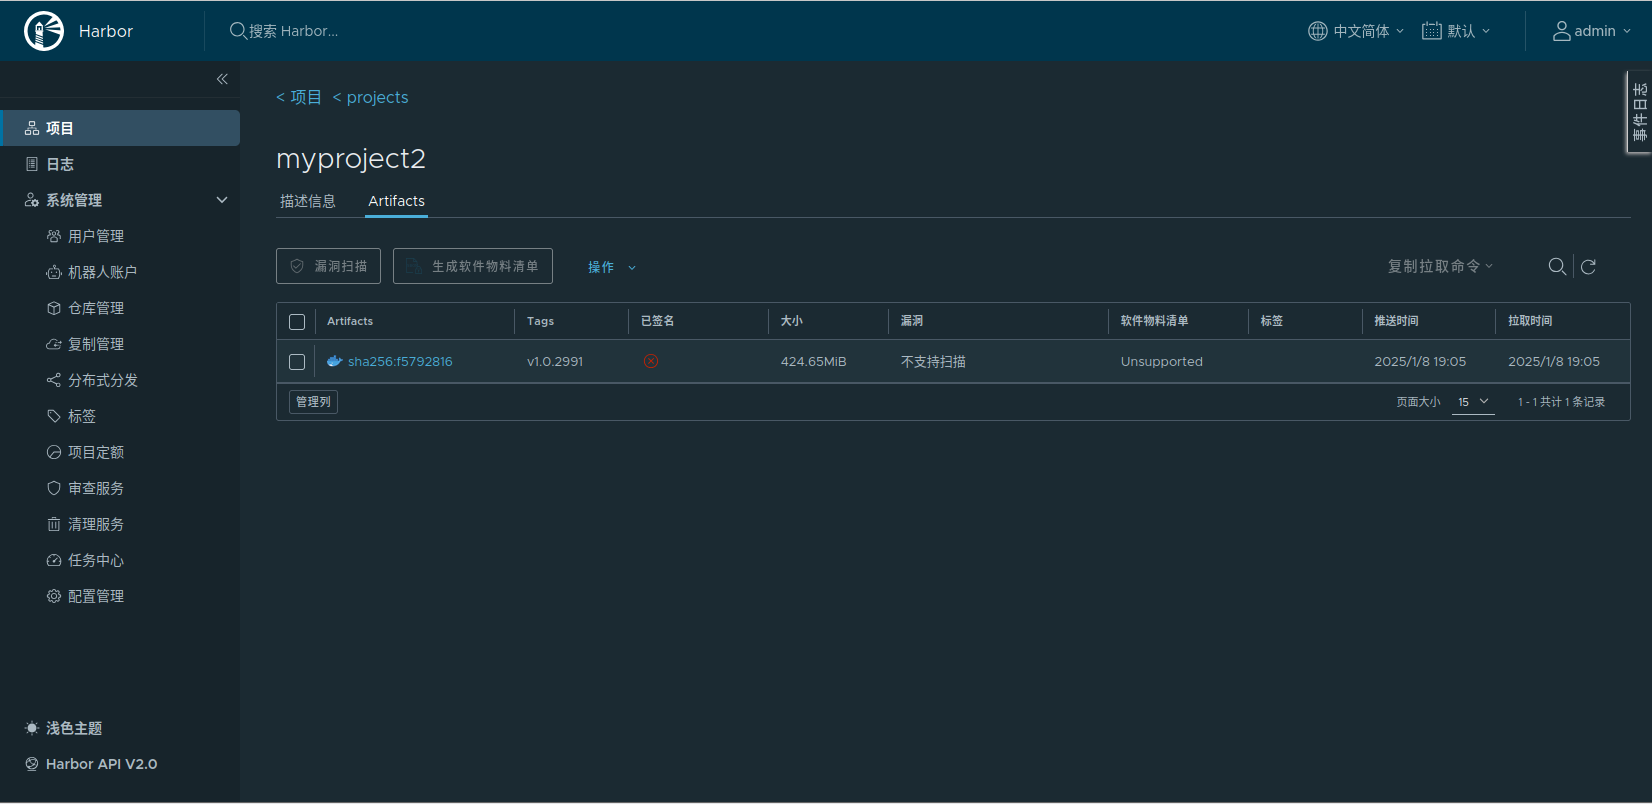Toggle the select-all artifacts checkbox
The image size is (1652, 804).
[x=297, y=322]
